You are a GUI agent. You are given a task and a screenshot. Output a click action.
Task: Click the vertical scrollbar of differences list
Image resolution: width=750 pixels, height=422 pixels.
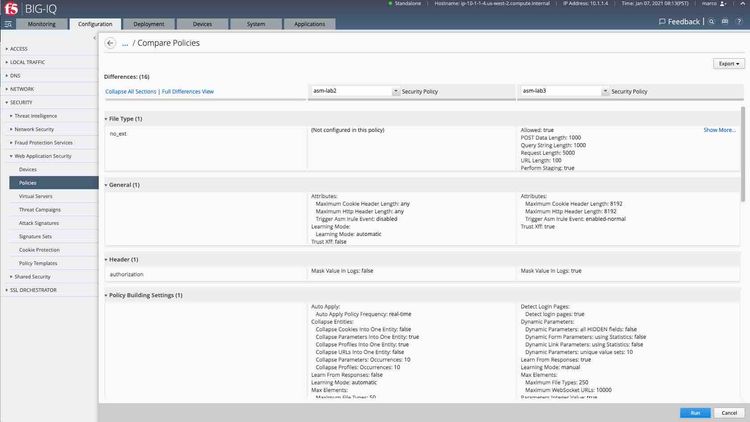[x=742, y=153]
